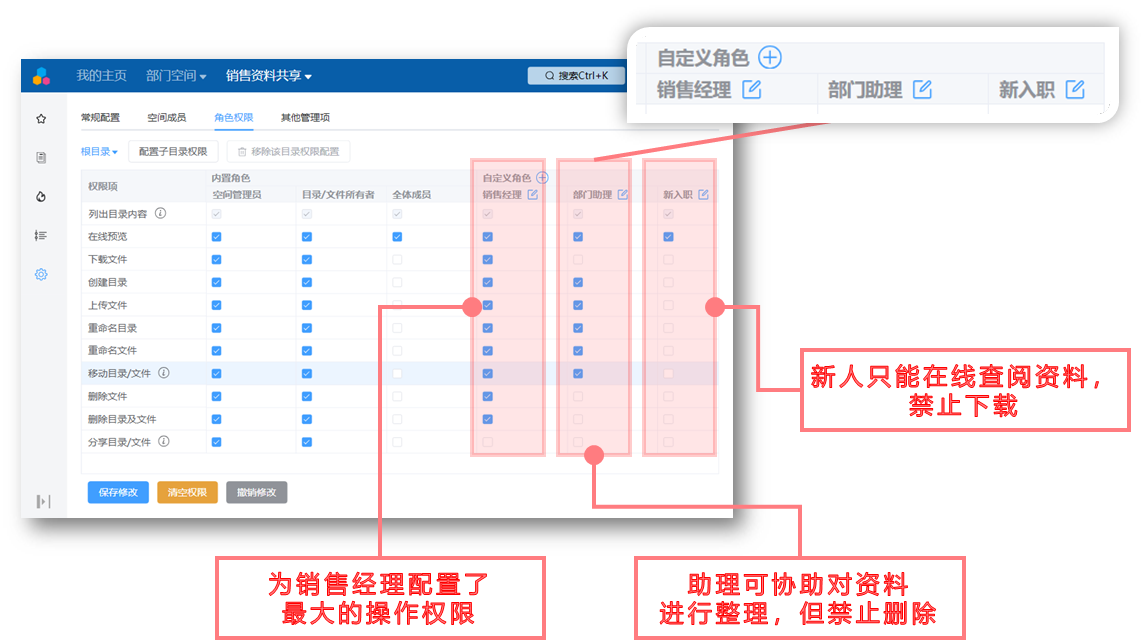Expand the 销售资料共享 dropdown
This screenshot has height=640, width=1146.
pos(269,75)
